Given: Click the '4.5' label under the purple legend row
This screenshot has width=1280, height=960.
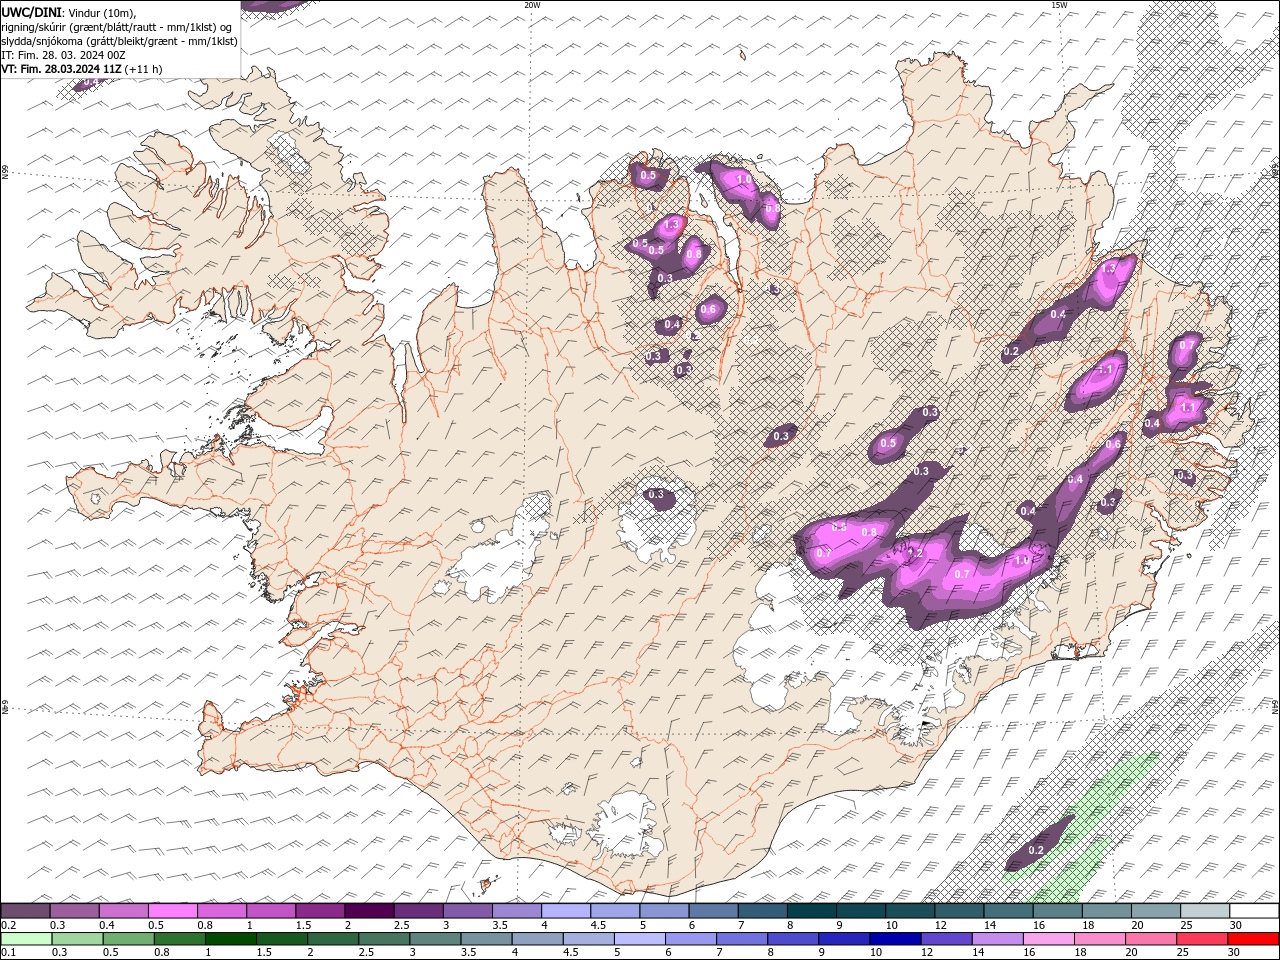Looking at the screenshot, I should (x=598, y=925).
